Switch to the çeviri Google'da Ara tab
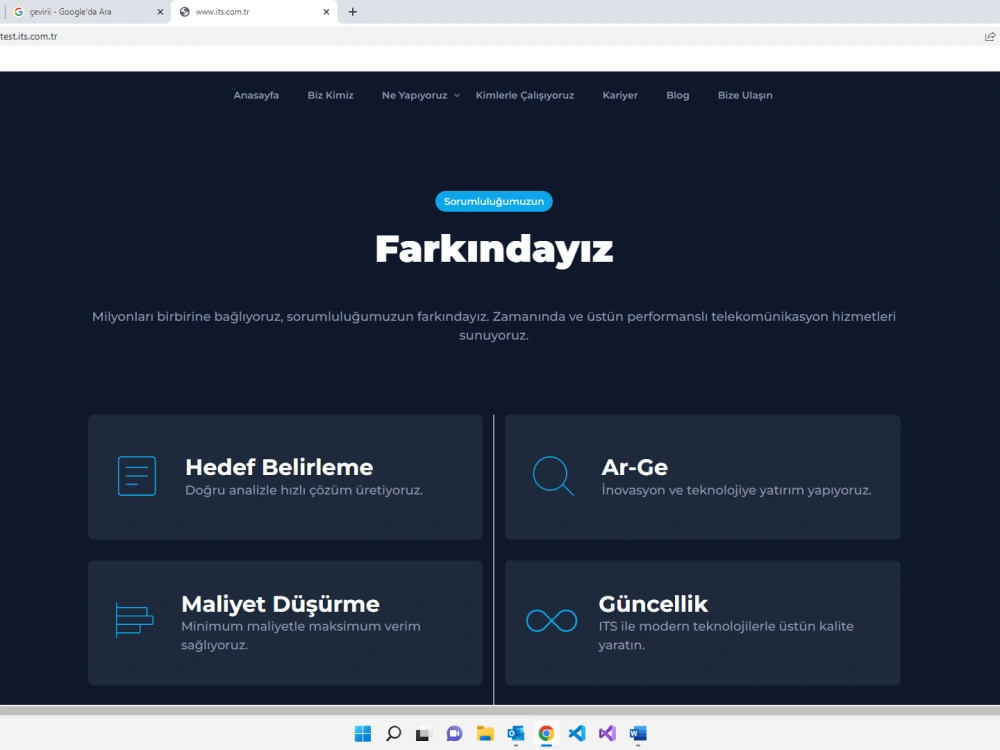Image resolution: width=1000 pixels, height=750 pixels. point(85,11)
